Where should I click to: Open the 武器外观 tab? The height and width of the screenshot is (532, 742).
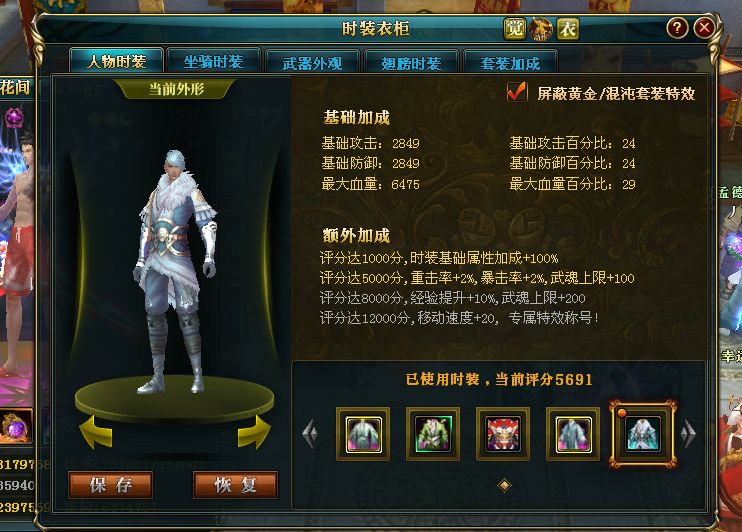312,62
